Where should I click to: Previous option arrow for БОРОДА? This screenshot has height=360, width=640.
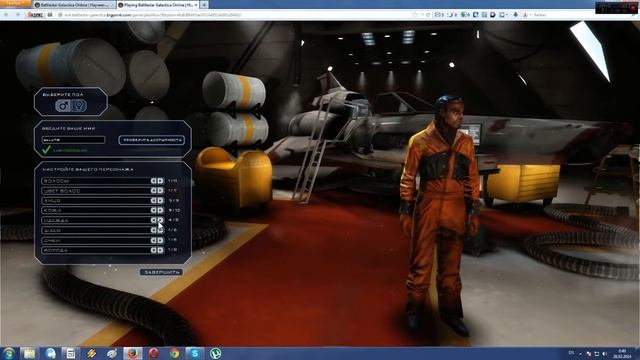154,250
